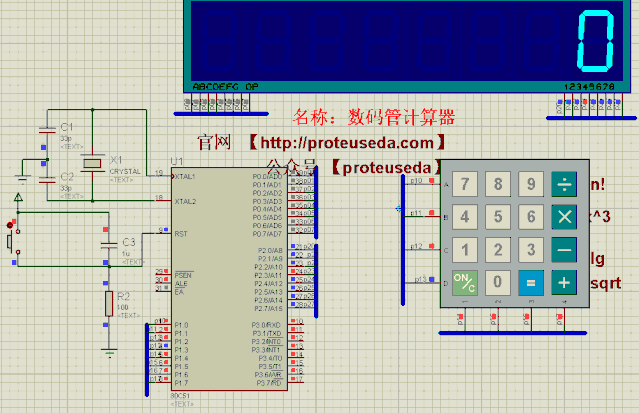This screenshot has height=413, width=639.
Task: Select the ground symbol left of C1/C2
Action: pyautogui.click(x=22, y=179)
